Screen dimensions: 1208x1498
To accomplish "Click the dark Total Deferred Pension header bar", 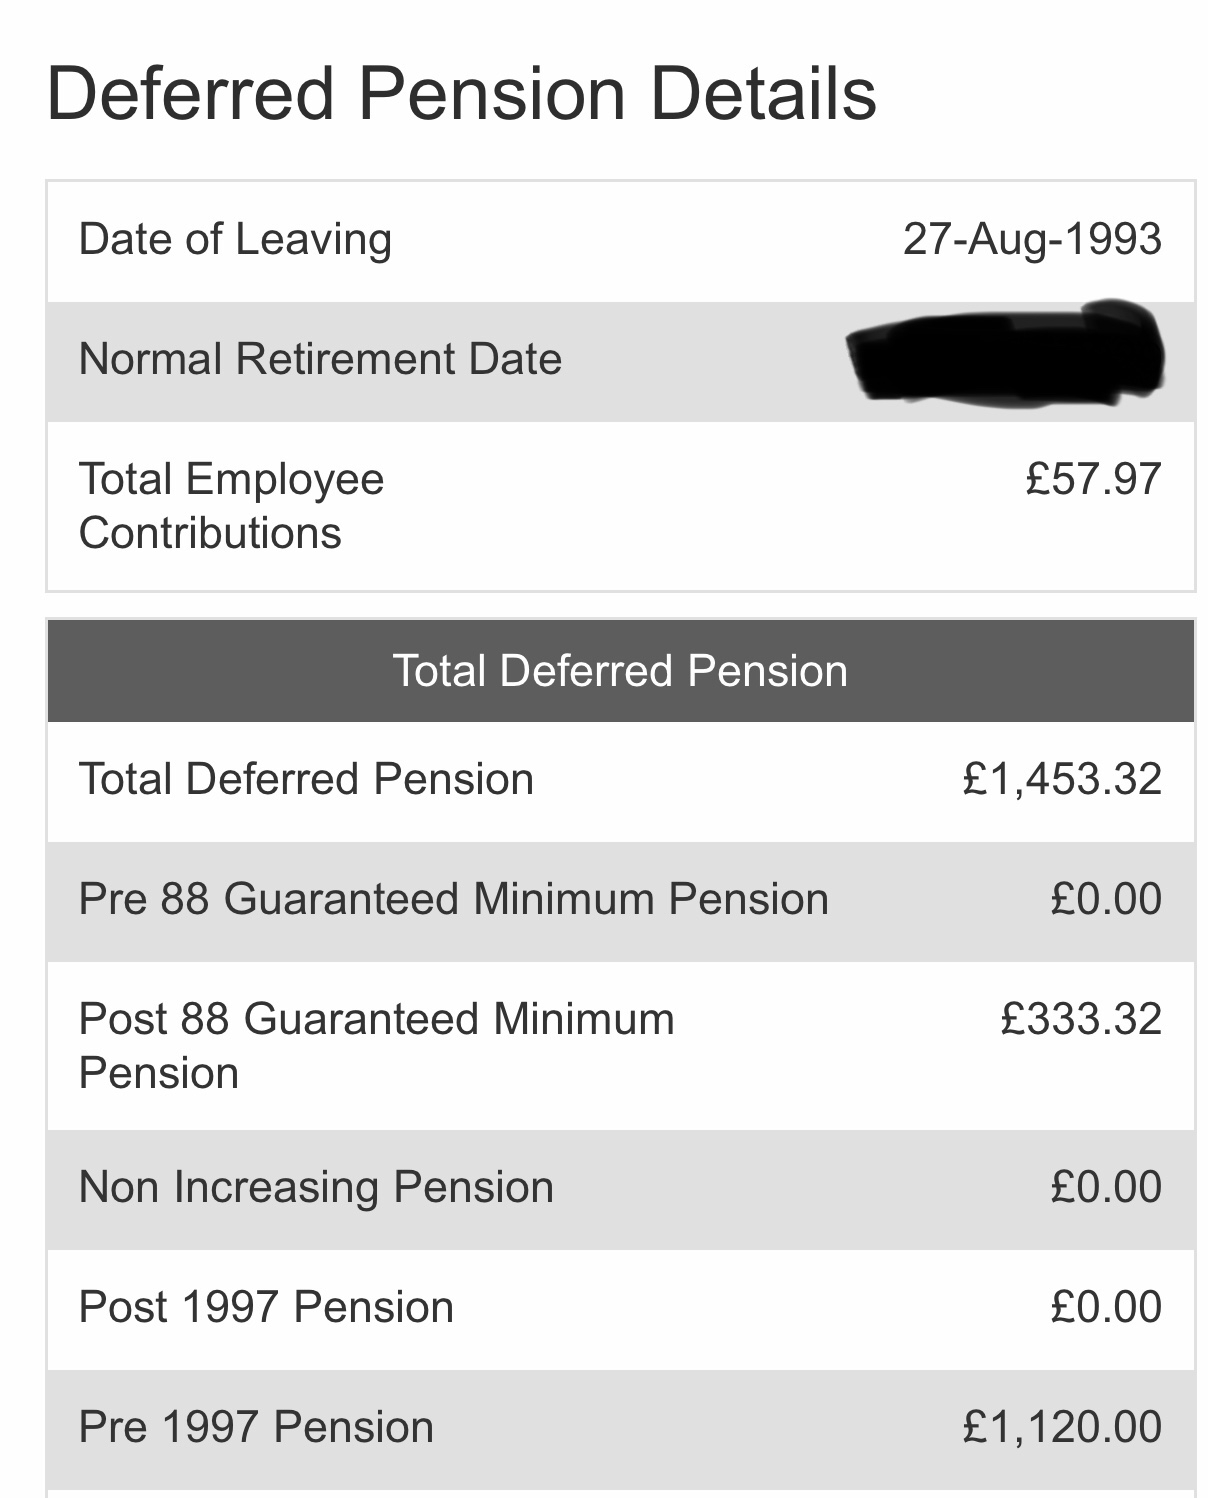I will pos(621,670).
